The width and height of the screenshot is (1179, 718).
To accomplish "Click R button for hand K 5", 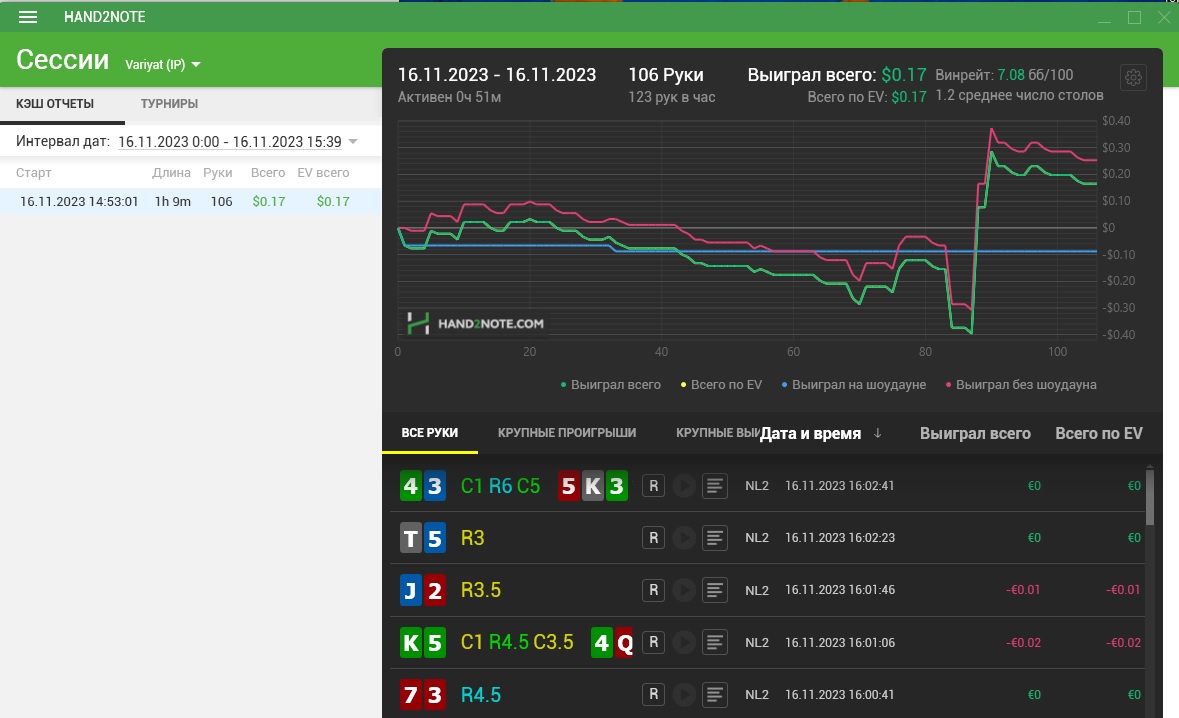I will [653, 642].
